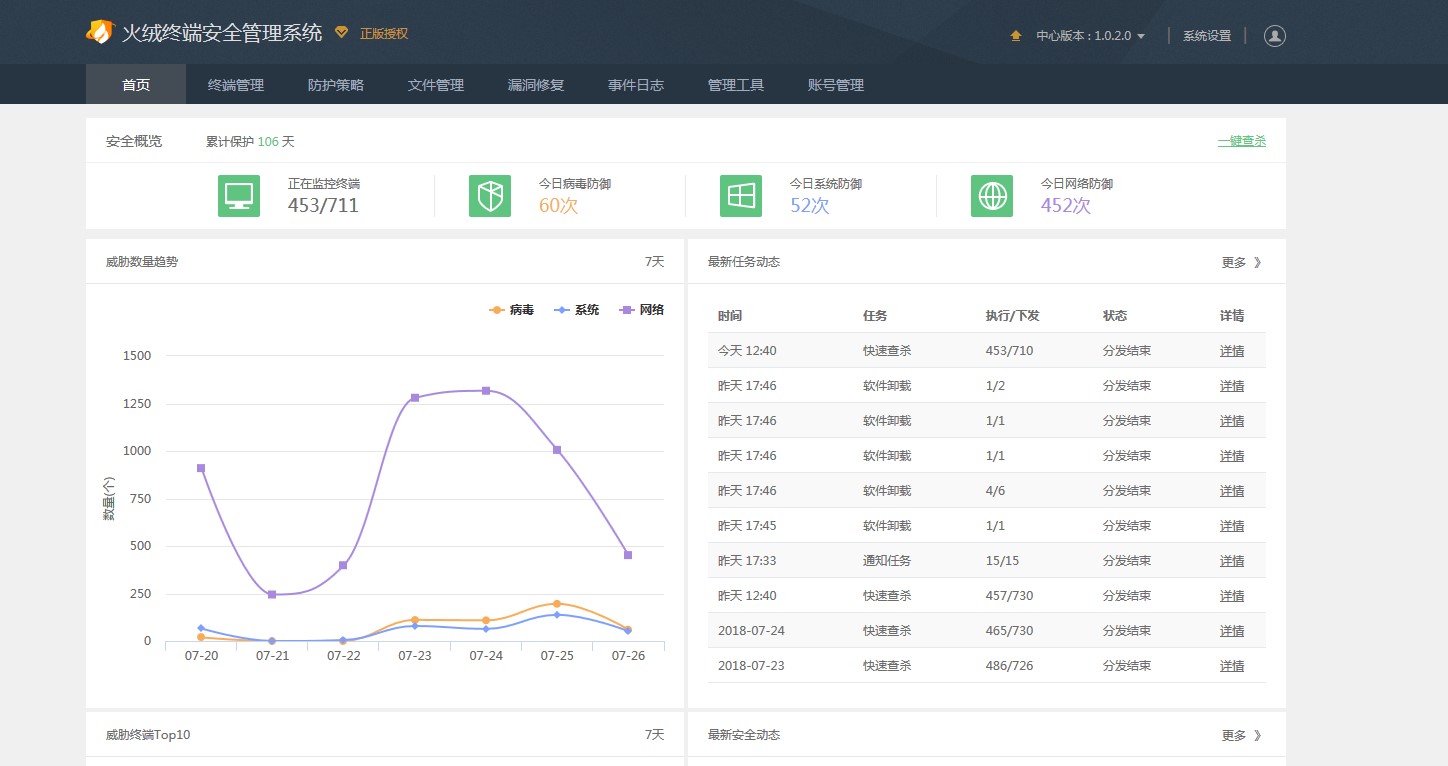Click the 状态 column header
The image size is (1448, 766).
pyautogui.click(x=1115, y=316)
